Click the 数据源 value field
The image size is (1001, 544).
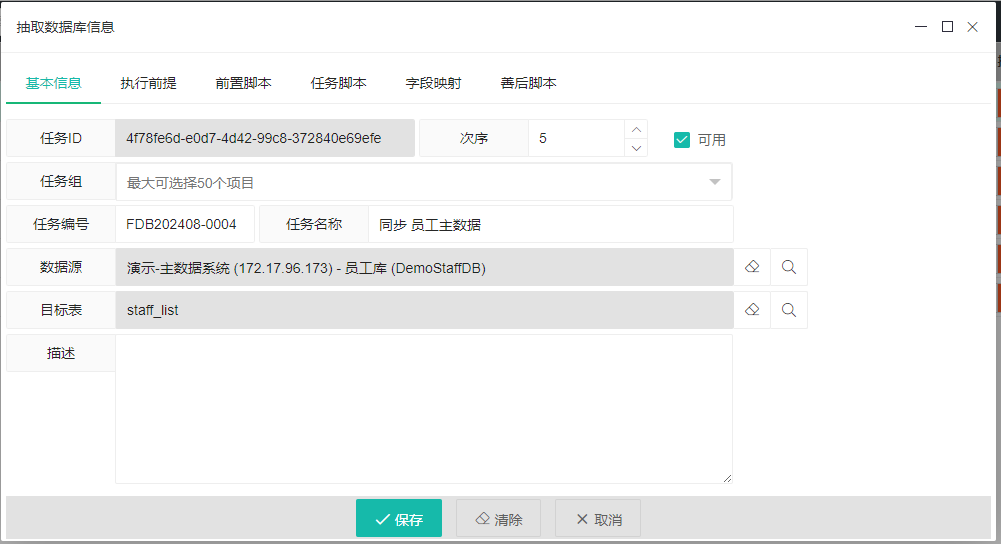click(x=425, y=267)
